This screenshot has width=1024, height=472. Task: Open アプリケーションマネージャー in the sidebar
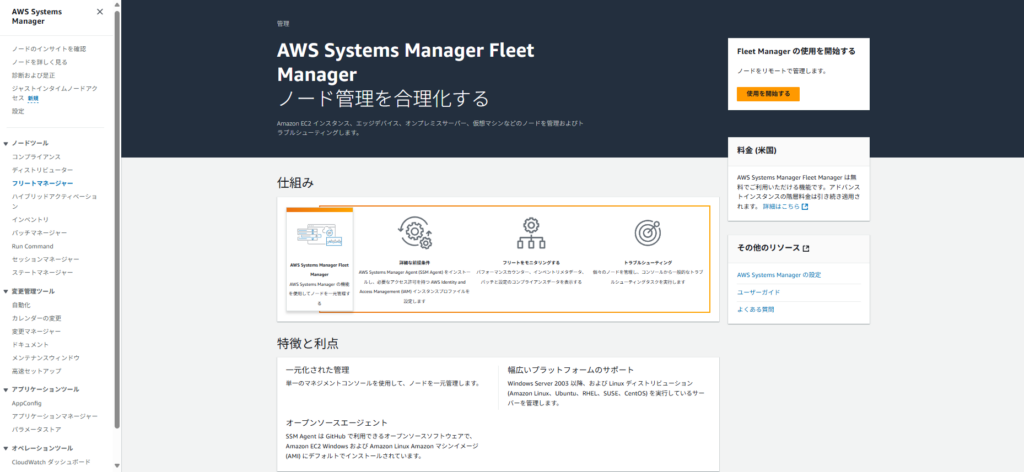coord(55,417)
